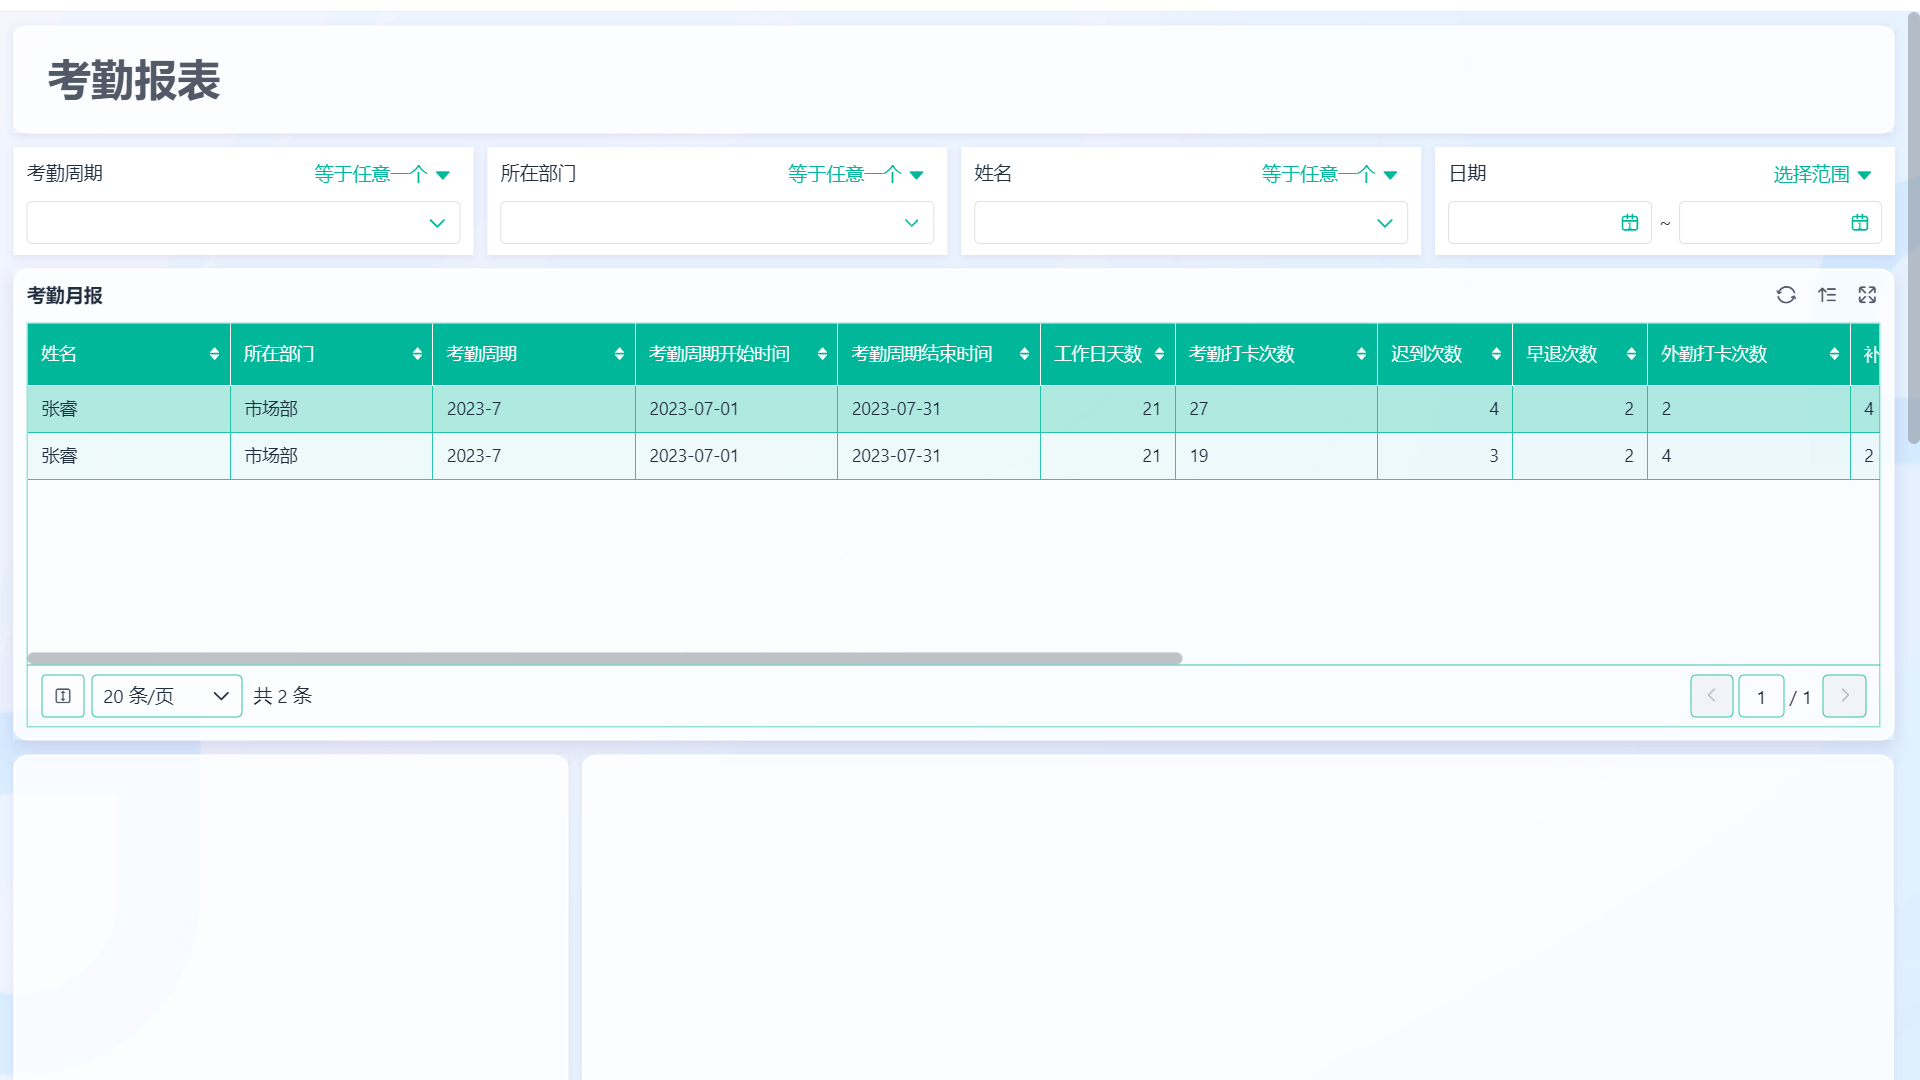Sort by 考勤周期结束时间 column
The height and width of the screenshot is (1080, 1920).
click(x=1024, y=354)
